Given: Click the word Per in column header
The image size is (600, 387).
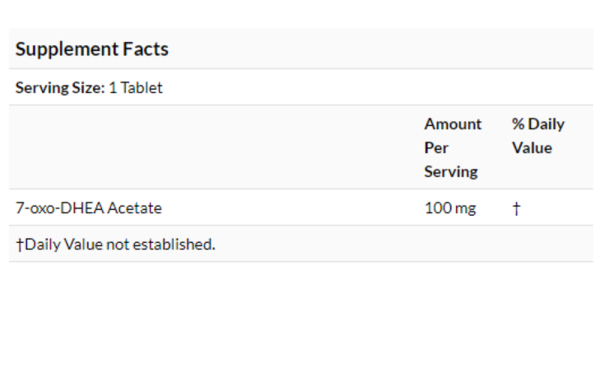Looking at the screenshot, I should [436, 148].
